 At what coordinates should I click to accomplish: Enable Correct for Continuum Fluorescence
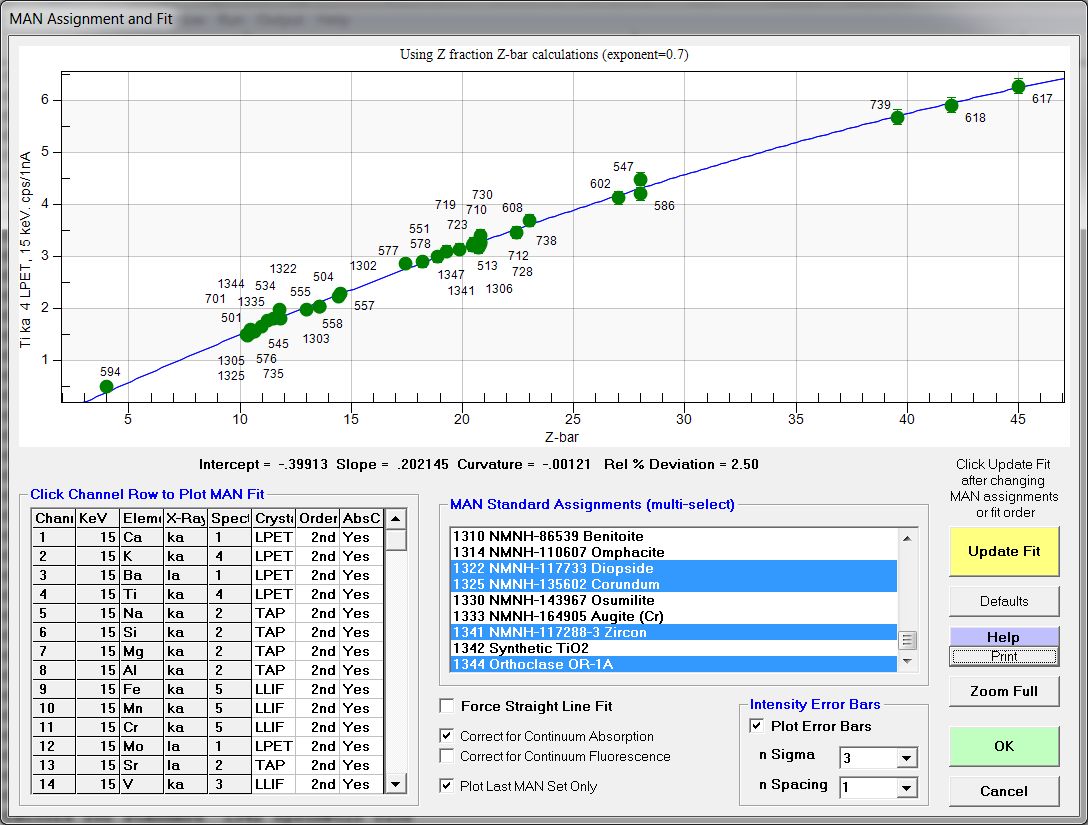point(447,756)
